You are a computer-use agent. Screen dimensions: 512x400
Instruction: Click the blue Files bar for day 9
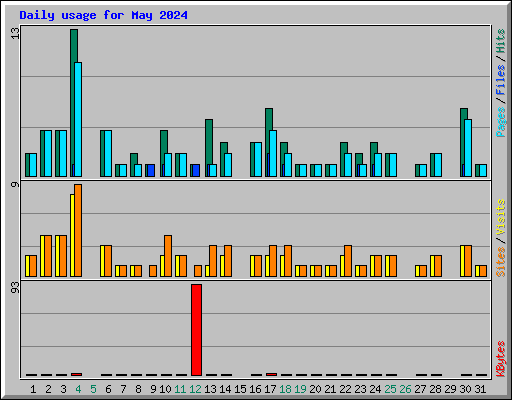coord(150,170)
